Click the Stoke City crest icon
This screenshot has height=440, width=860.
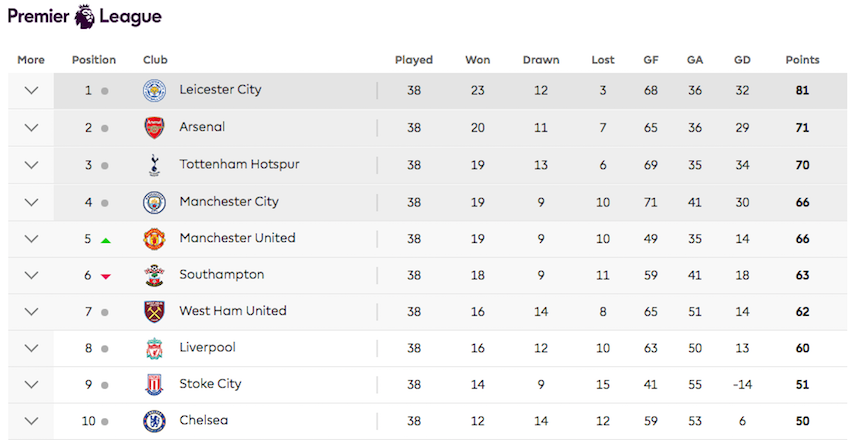(154, 384)
